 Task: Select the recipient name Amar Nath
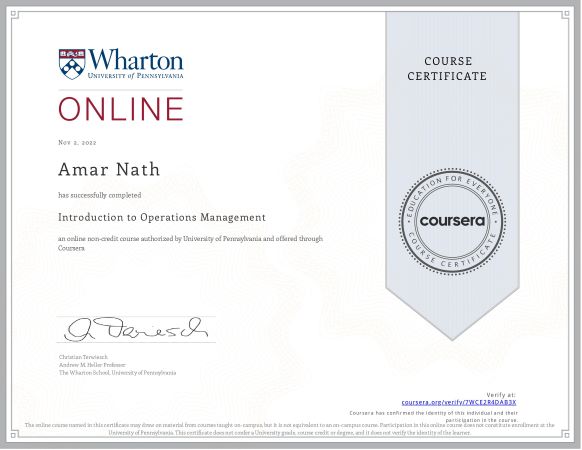109,169
